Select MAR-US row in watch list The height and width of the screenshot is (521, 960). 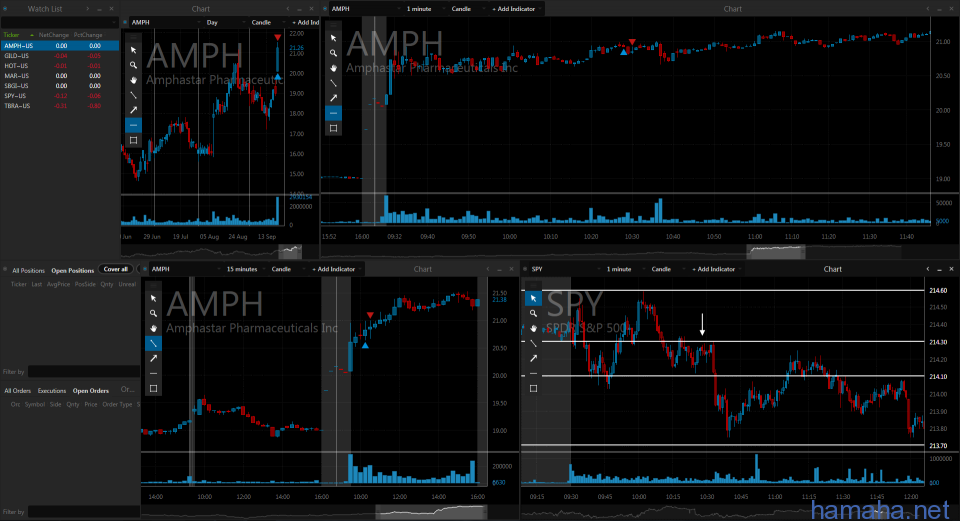click(x=59, y=76)
